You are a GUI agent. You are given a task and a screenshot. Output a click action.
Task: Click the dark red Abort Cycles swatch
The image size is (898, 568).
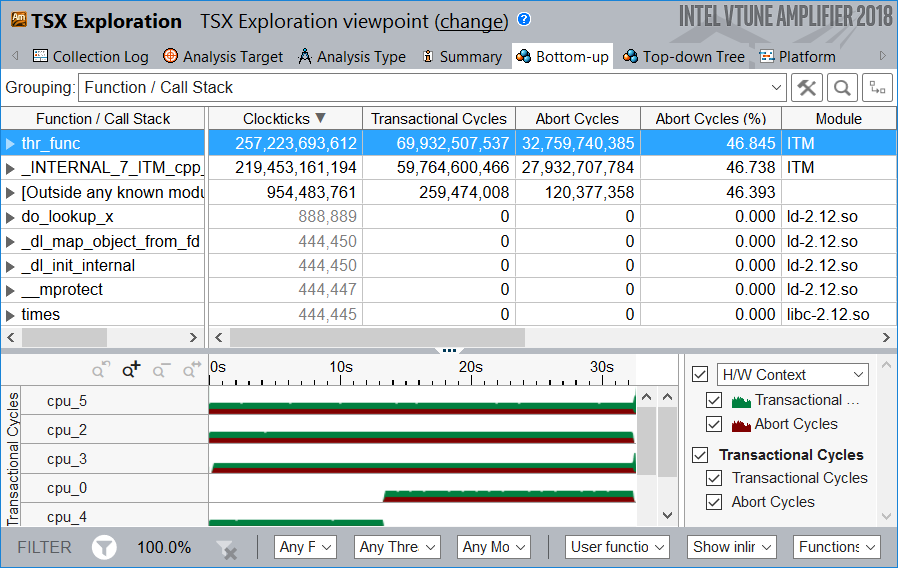[741, 425]
